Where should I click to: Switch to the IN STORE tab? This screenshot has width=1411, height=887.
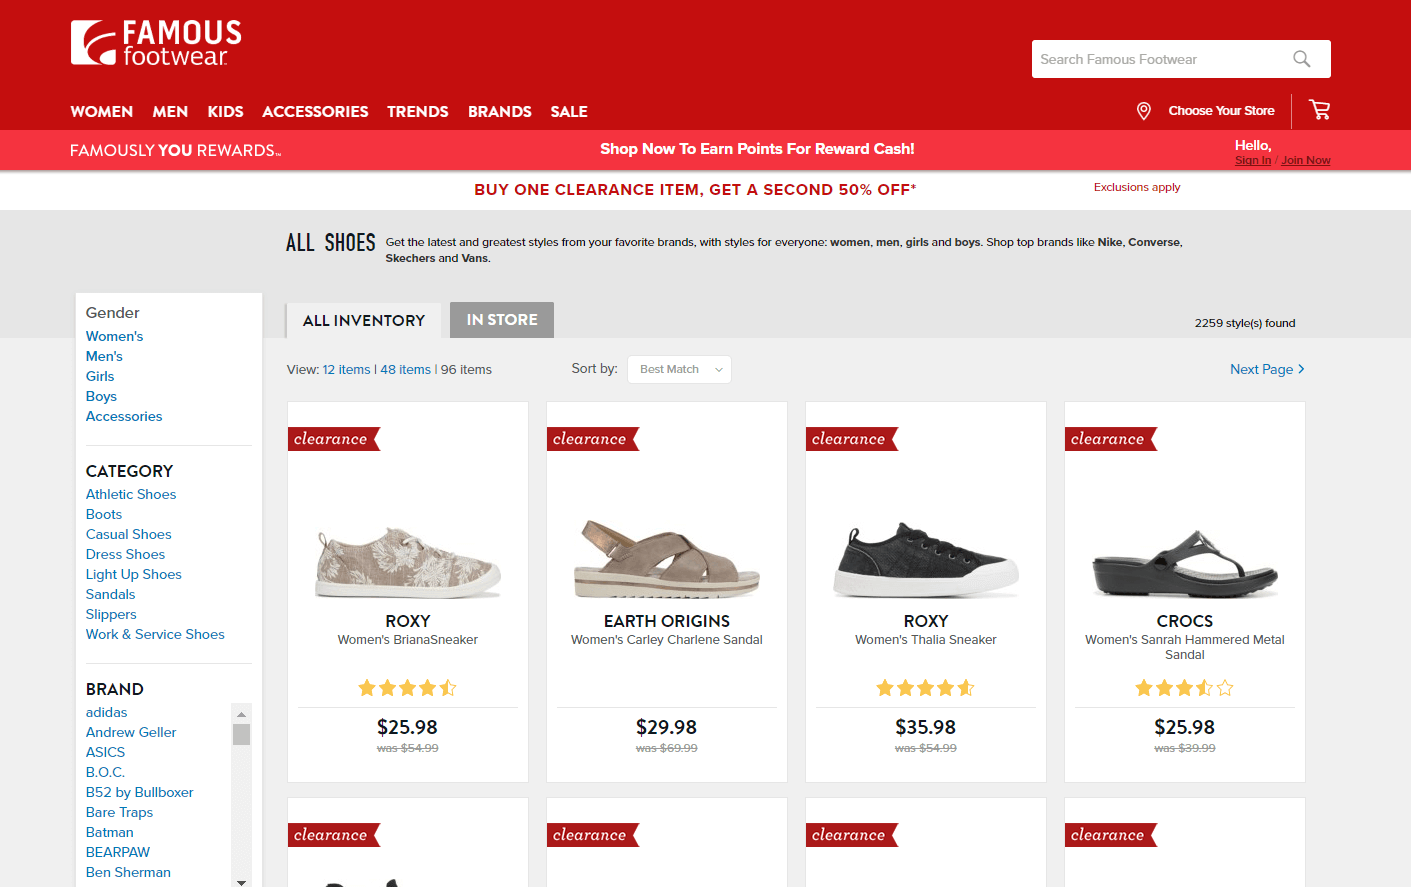point(502,320)
